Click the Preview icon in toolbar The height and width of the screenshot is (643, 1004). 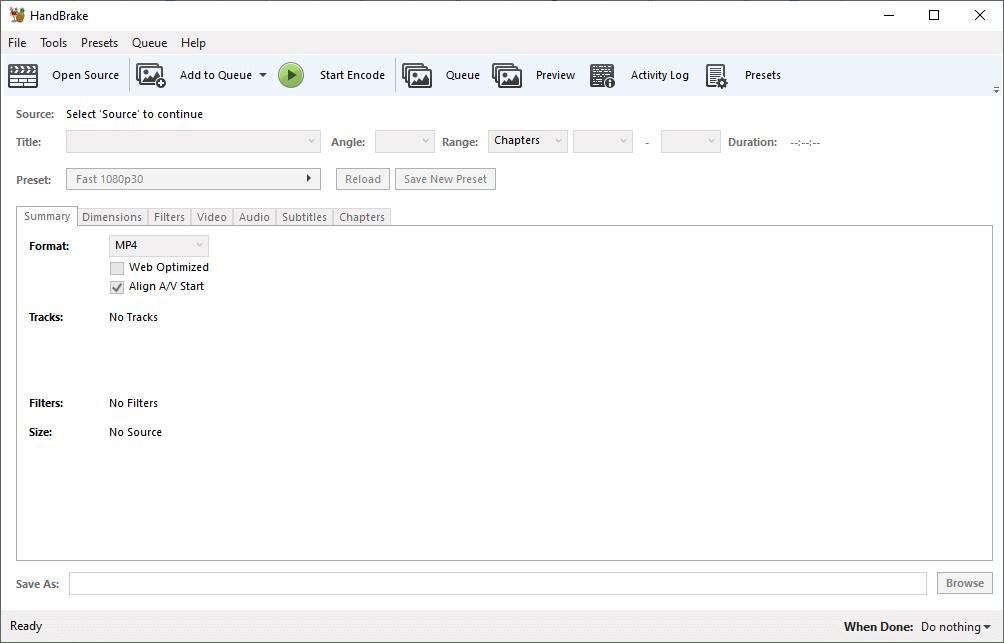point(507,75)
